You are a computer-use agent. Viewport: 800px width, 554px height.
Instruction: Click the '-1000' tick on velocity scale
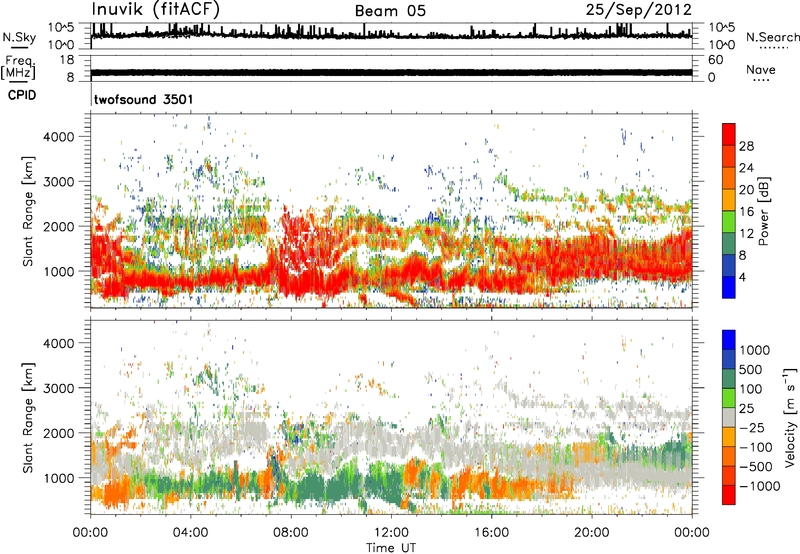pos(759,486)
